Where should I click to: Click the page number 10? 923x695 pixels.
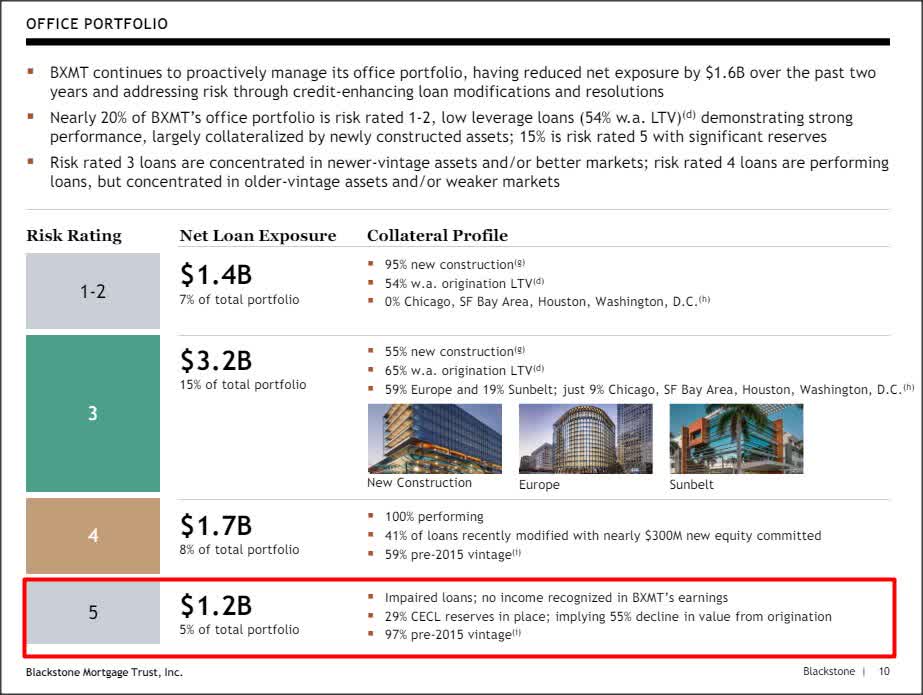884,671
